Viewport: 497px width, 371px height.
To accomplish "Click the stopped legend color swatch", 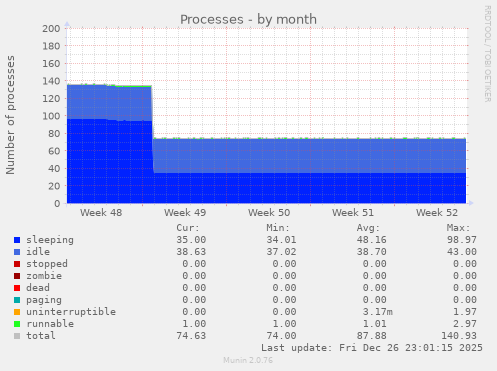I will point(17,264).
